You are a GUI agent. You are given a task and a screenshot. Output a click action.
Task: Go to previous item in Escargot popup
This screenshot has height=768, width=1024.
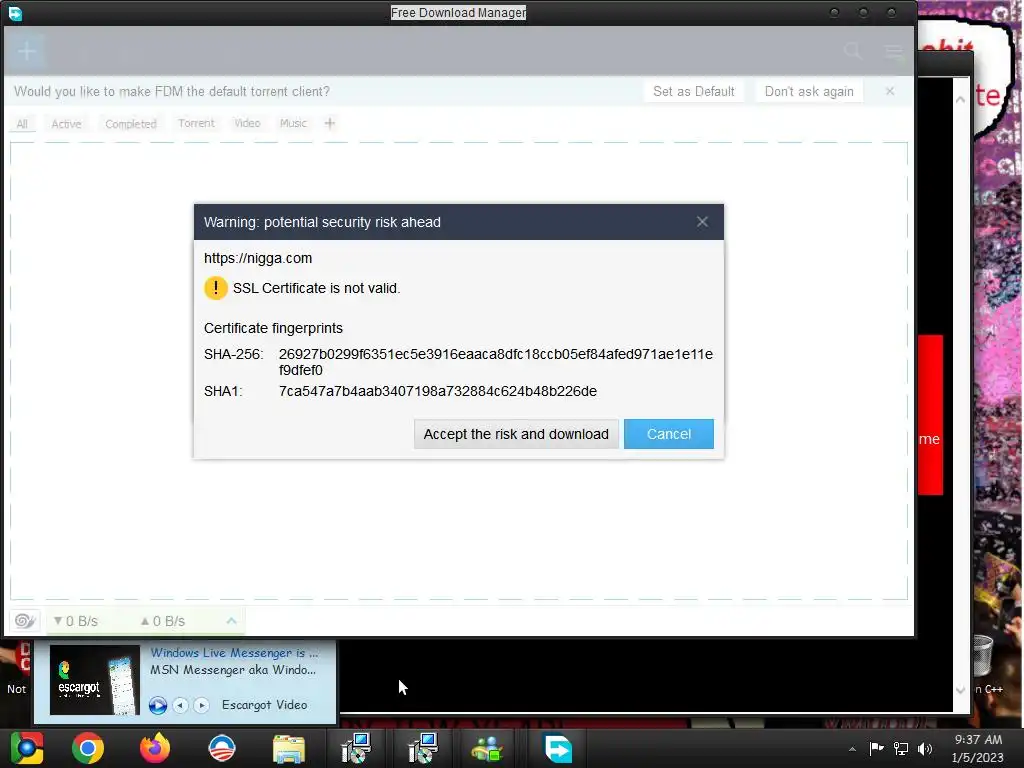pyautogui.click(x=180, y=705)
